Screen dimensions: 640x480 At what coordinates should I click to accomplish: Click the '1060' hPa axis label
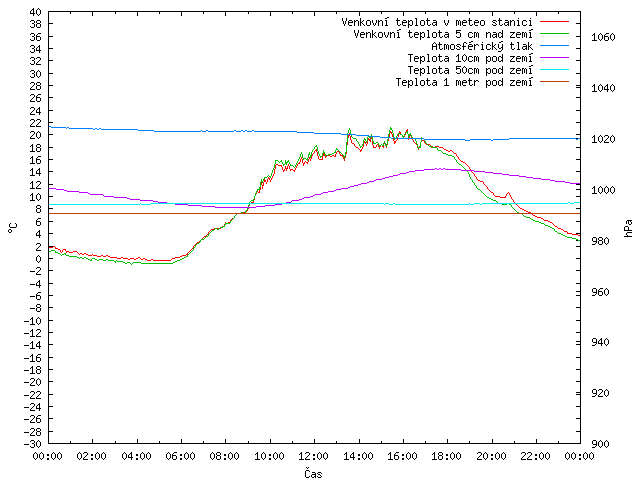(603, 38)
